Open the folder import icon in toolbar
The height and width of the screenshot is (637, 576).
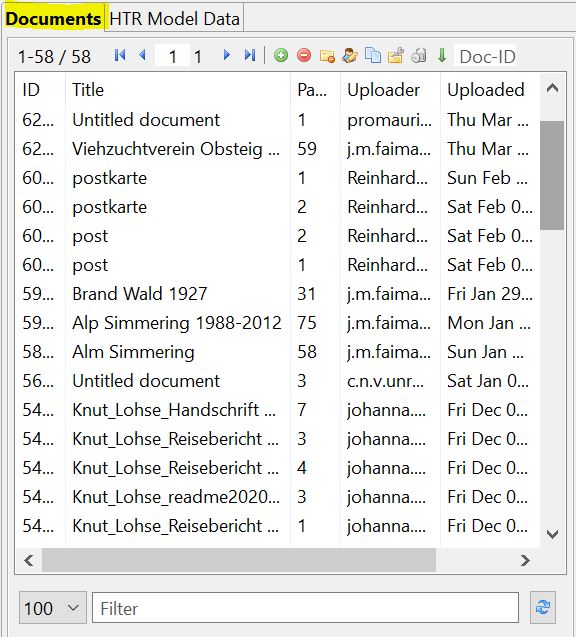click(327, 56)
